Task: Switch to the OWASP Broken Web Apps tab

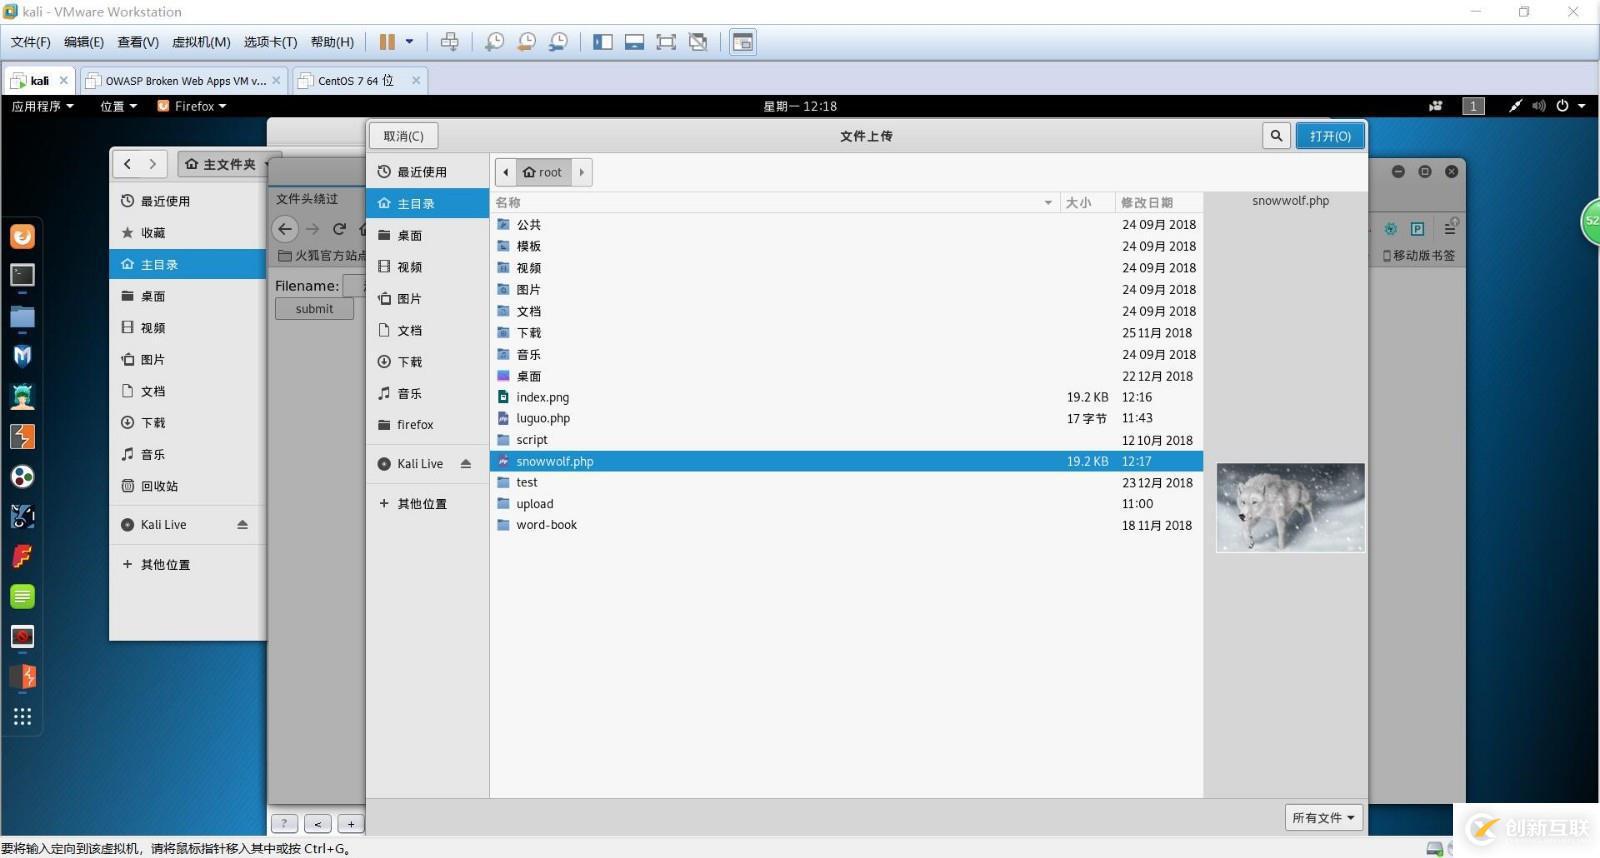Action: click(x=185, y=81)
